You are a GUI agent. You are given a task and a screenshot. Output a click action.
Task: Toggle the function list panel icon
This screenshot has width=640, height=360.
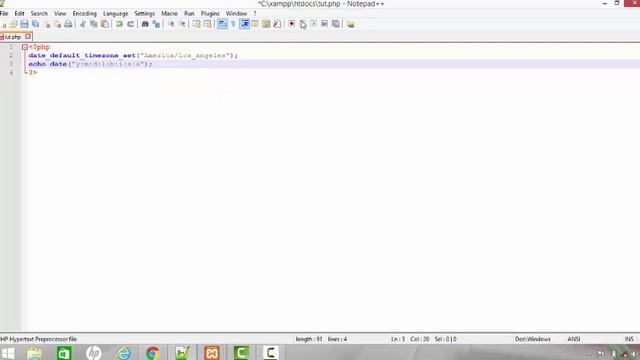tap(277, 24)
